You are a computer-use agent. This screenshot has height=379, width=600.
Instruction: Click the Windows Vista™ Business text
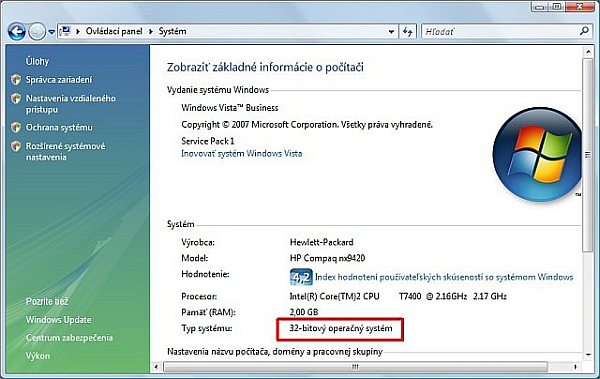pos(230,108)
